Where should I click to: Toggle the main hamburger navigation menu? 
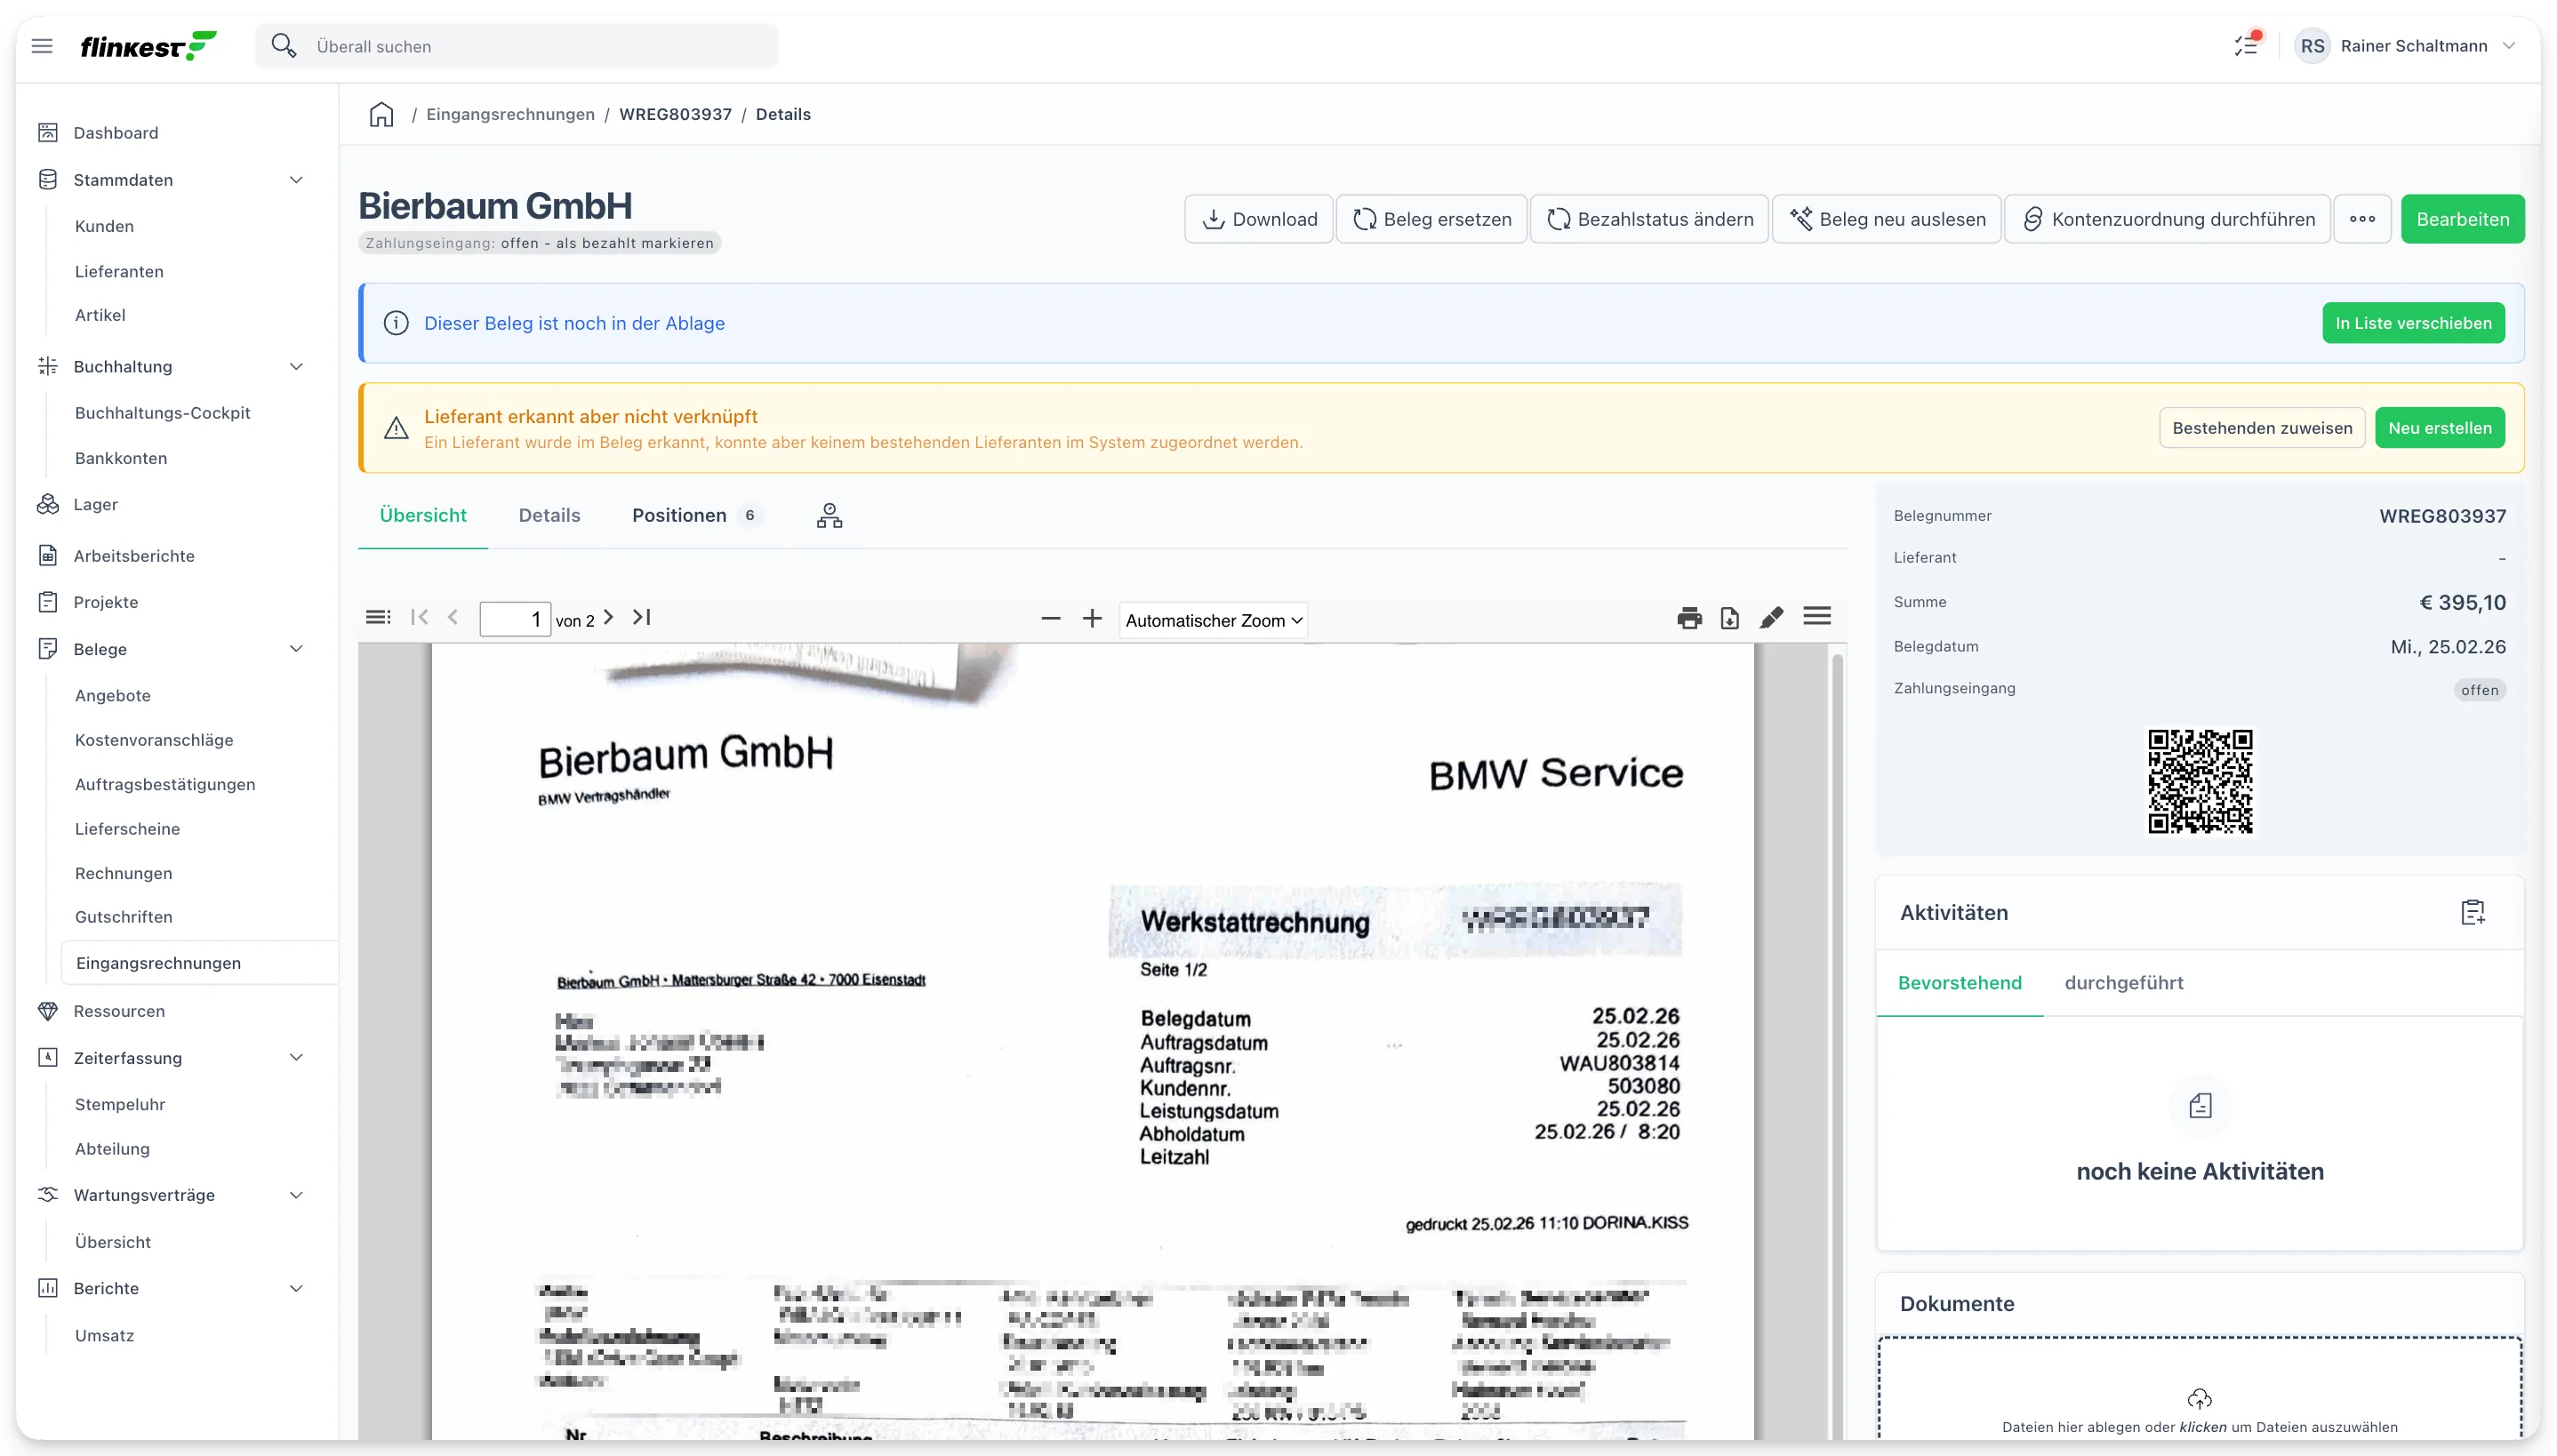(x=42, y=46)
